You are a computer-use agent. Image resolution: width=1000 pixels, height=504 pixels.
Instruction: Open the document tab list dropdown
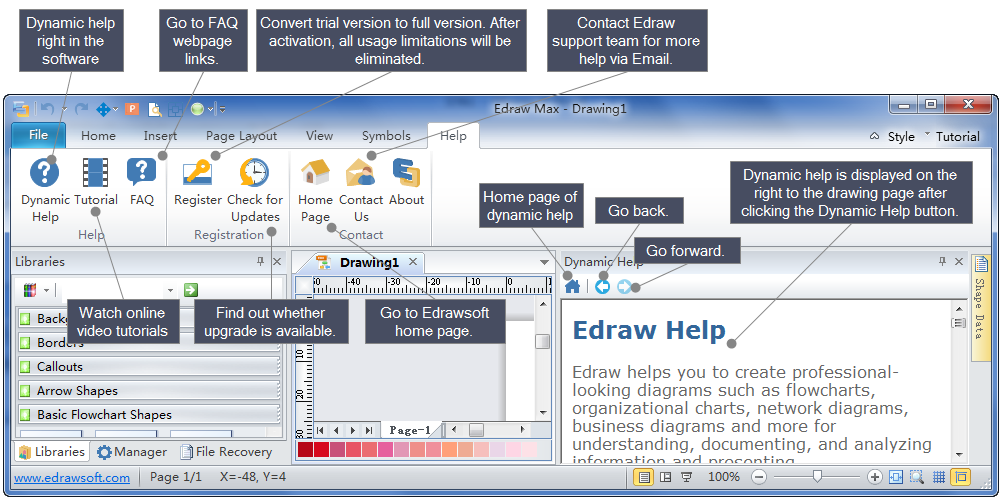(x=544, y=262)
